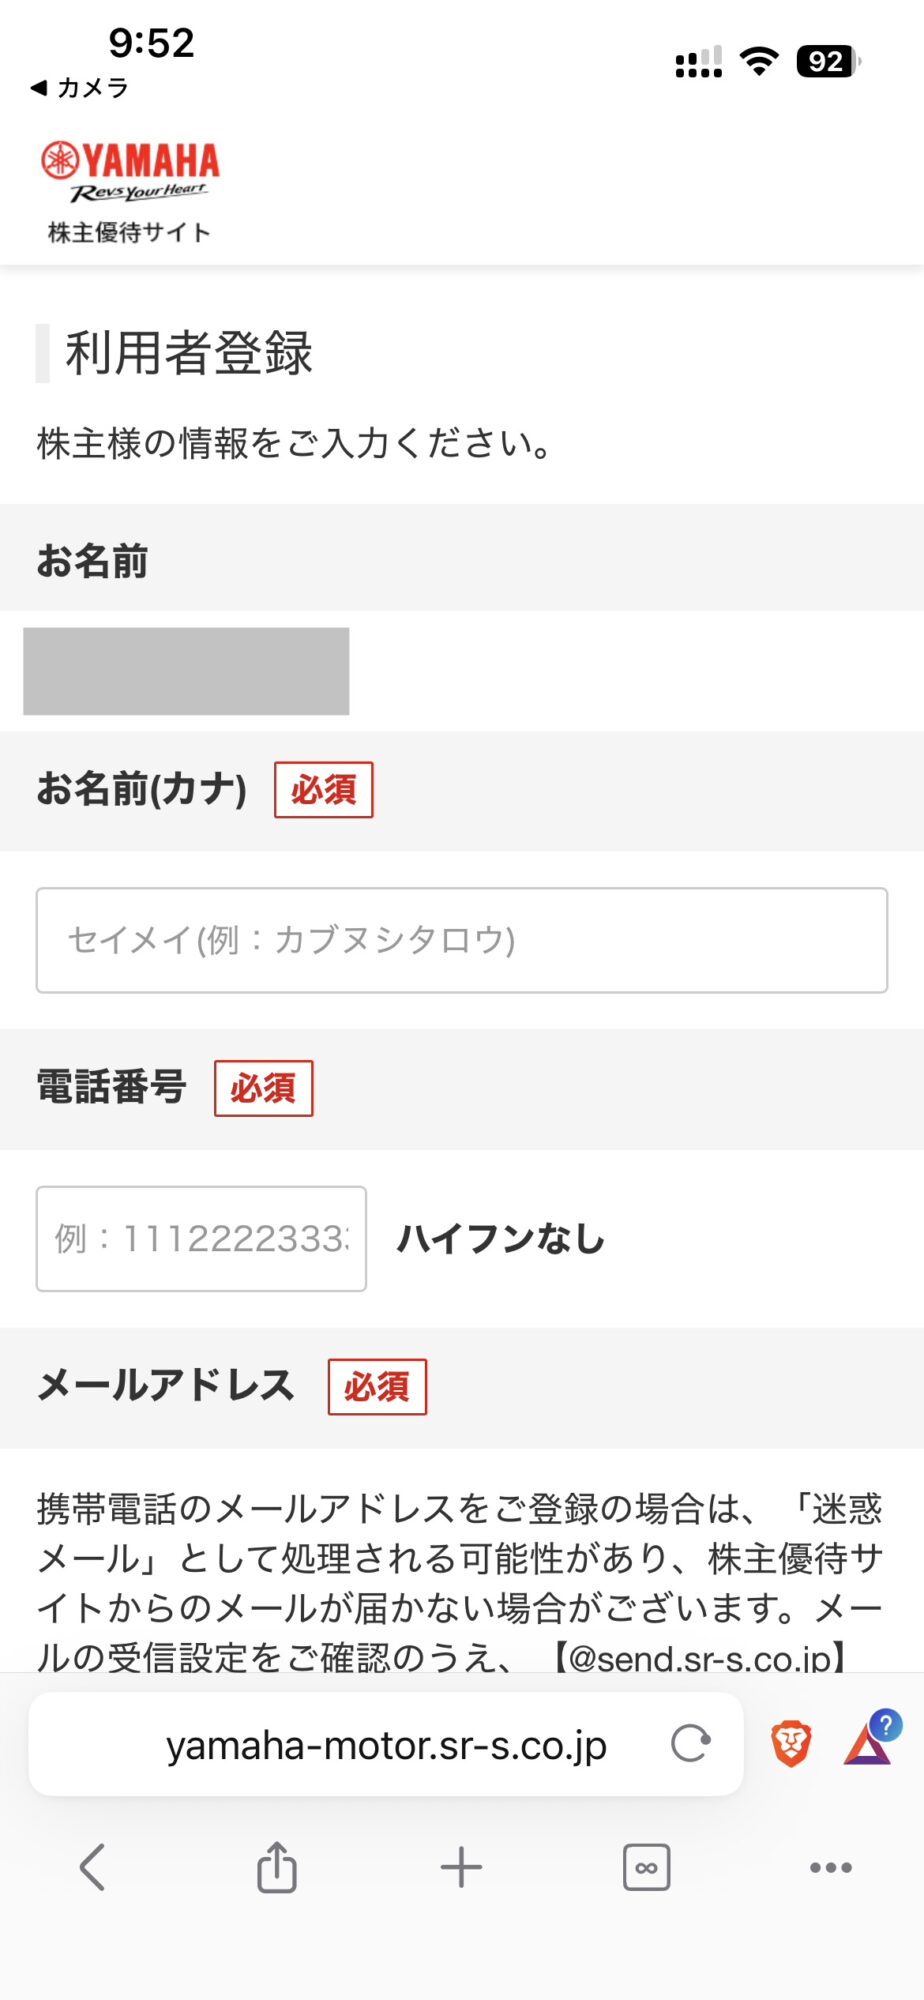Return to Camera app via back link
Viewport: 924px width, 2000px height.
point(80,88)
